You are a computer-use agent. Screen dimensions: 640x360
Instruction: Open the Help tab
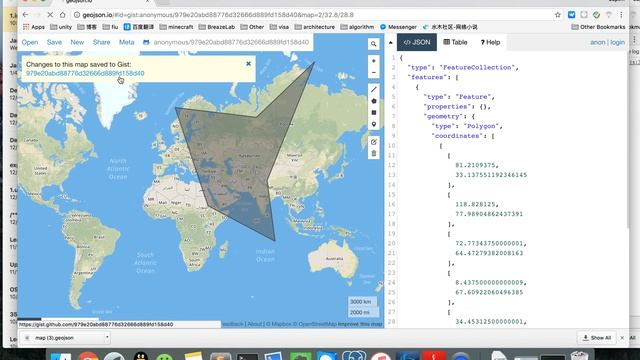pos(490,42)
